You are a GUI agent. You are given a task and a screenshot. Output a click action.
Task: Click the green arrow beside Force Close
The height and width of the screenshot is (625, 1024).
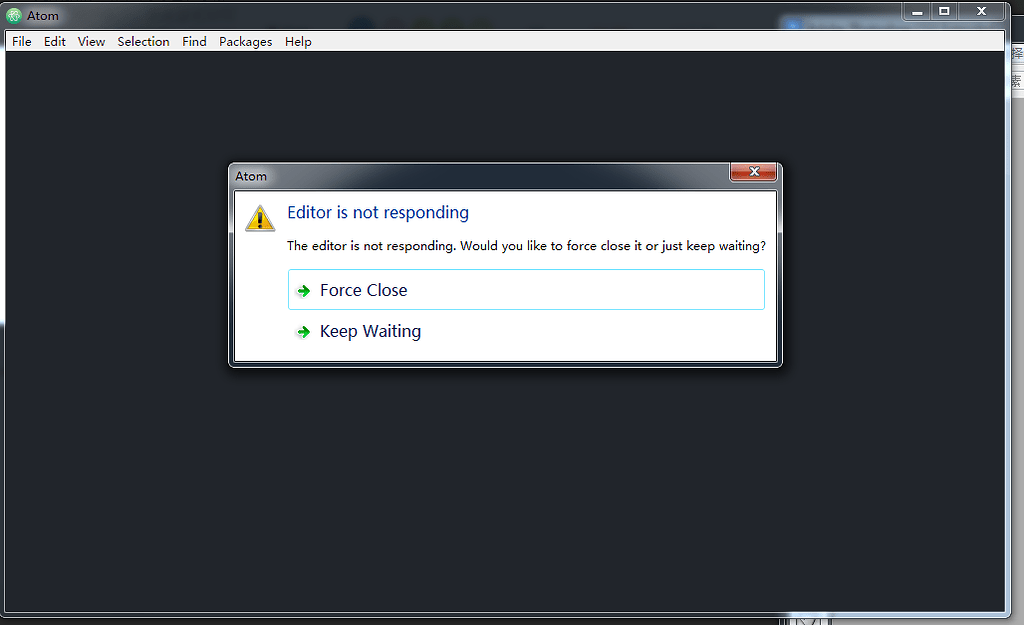pos(304,291)
